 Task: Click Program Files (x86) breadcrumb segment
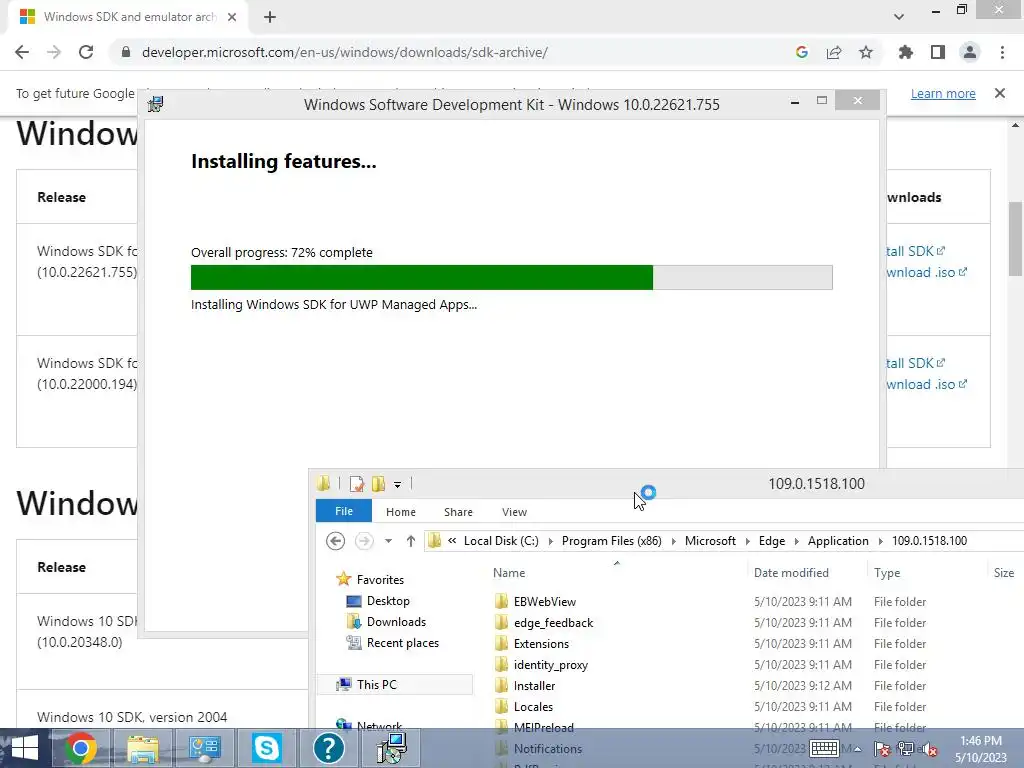[x=611, y=541]
